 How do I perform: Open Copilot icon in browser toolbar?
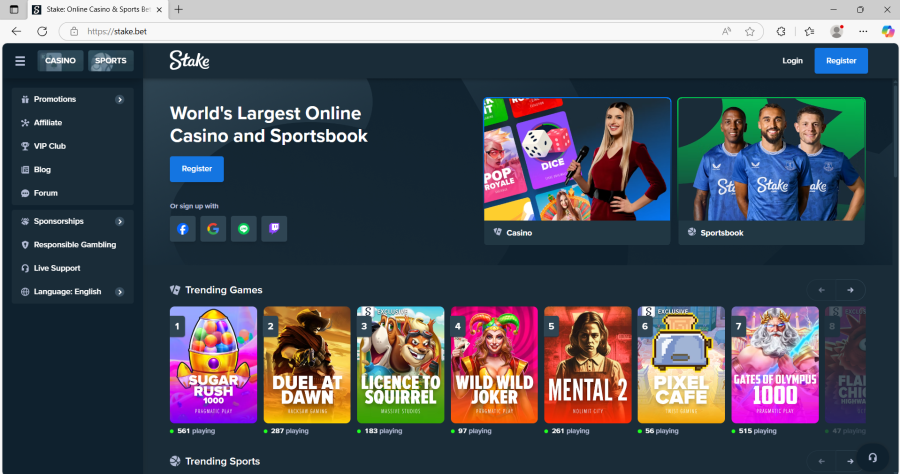click(888, 32)
